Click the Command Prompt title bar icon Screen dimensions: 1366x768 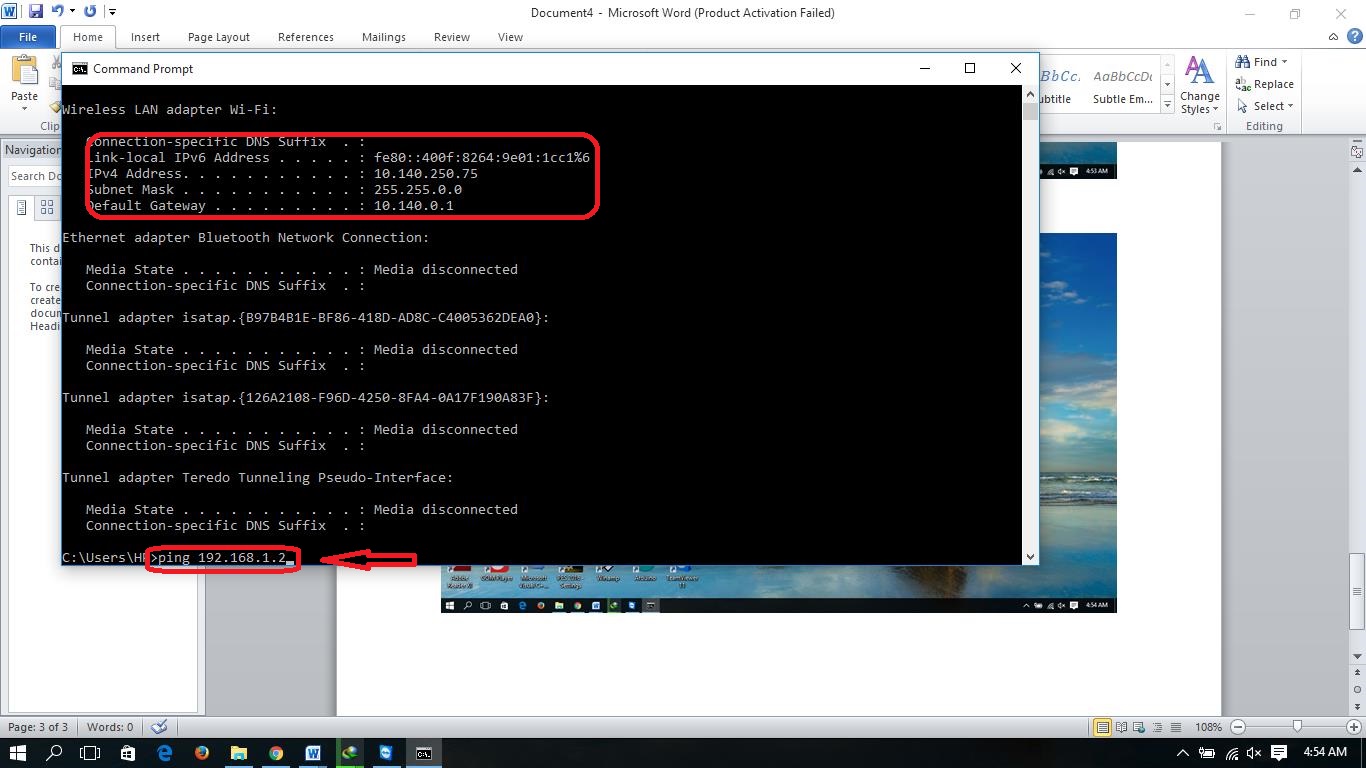(x=79, y=69)
